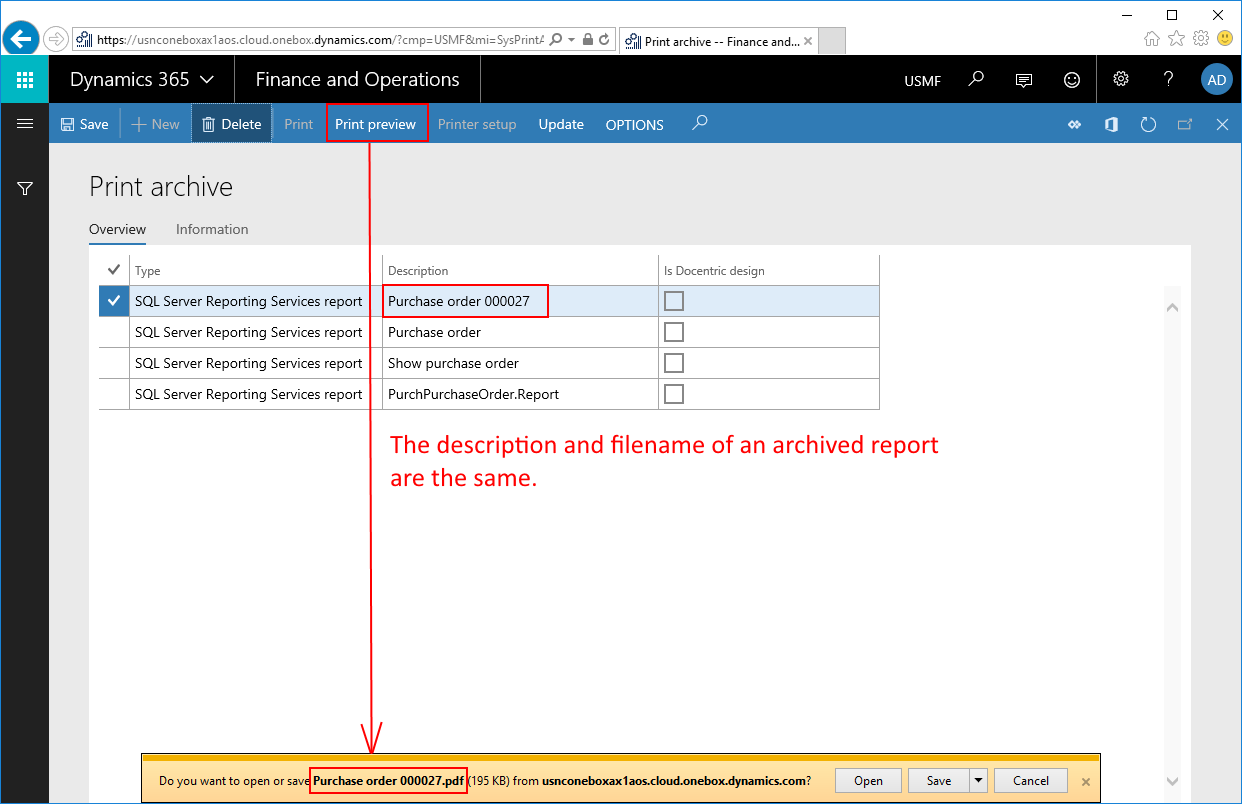
Task: Click the grid scroll up arrow
Action: click(x=1173, y=308)
